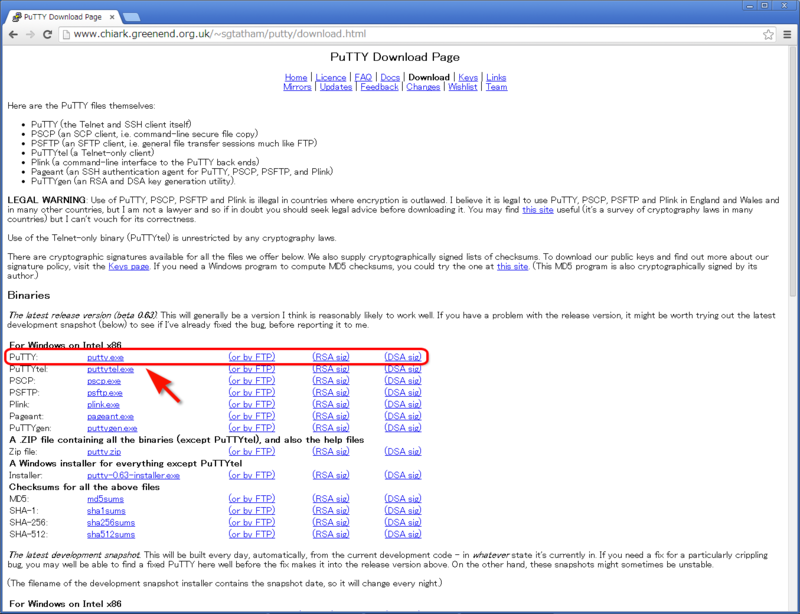The height and width of the screenshot is (614, 800).
Task: Click '(or by FTP)' in the Pageant row
Action: [x=252, y=416]
